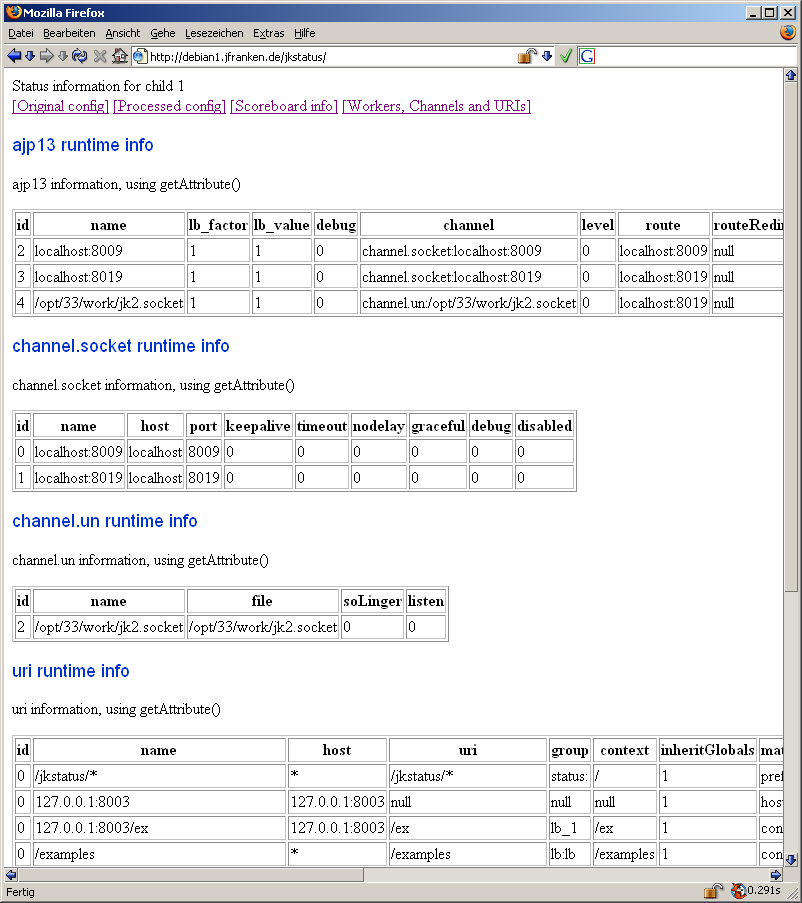Open the Gehe menu
Screen dimensions: 802x903
click(163, 33)
